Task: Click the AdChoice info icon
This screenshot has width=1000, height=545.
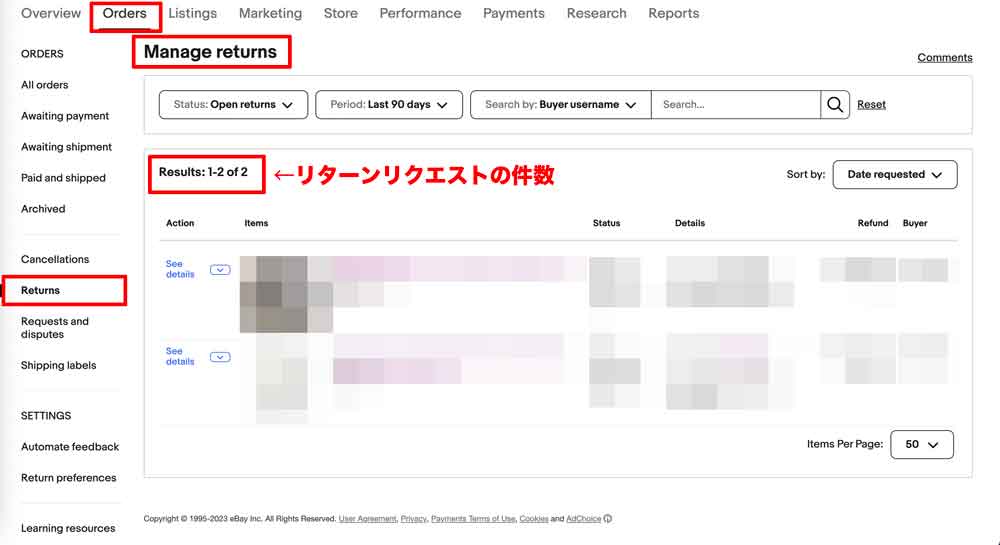Action: tap(608, 519)
